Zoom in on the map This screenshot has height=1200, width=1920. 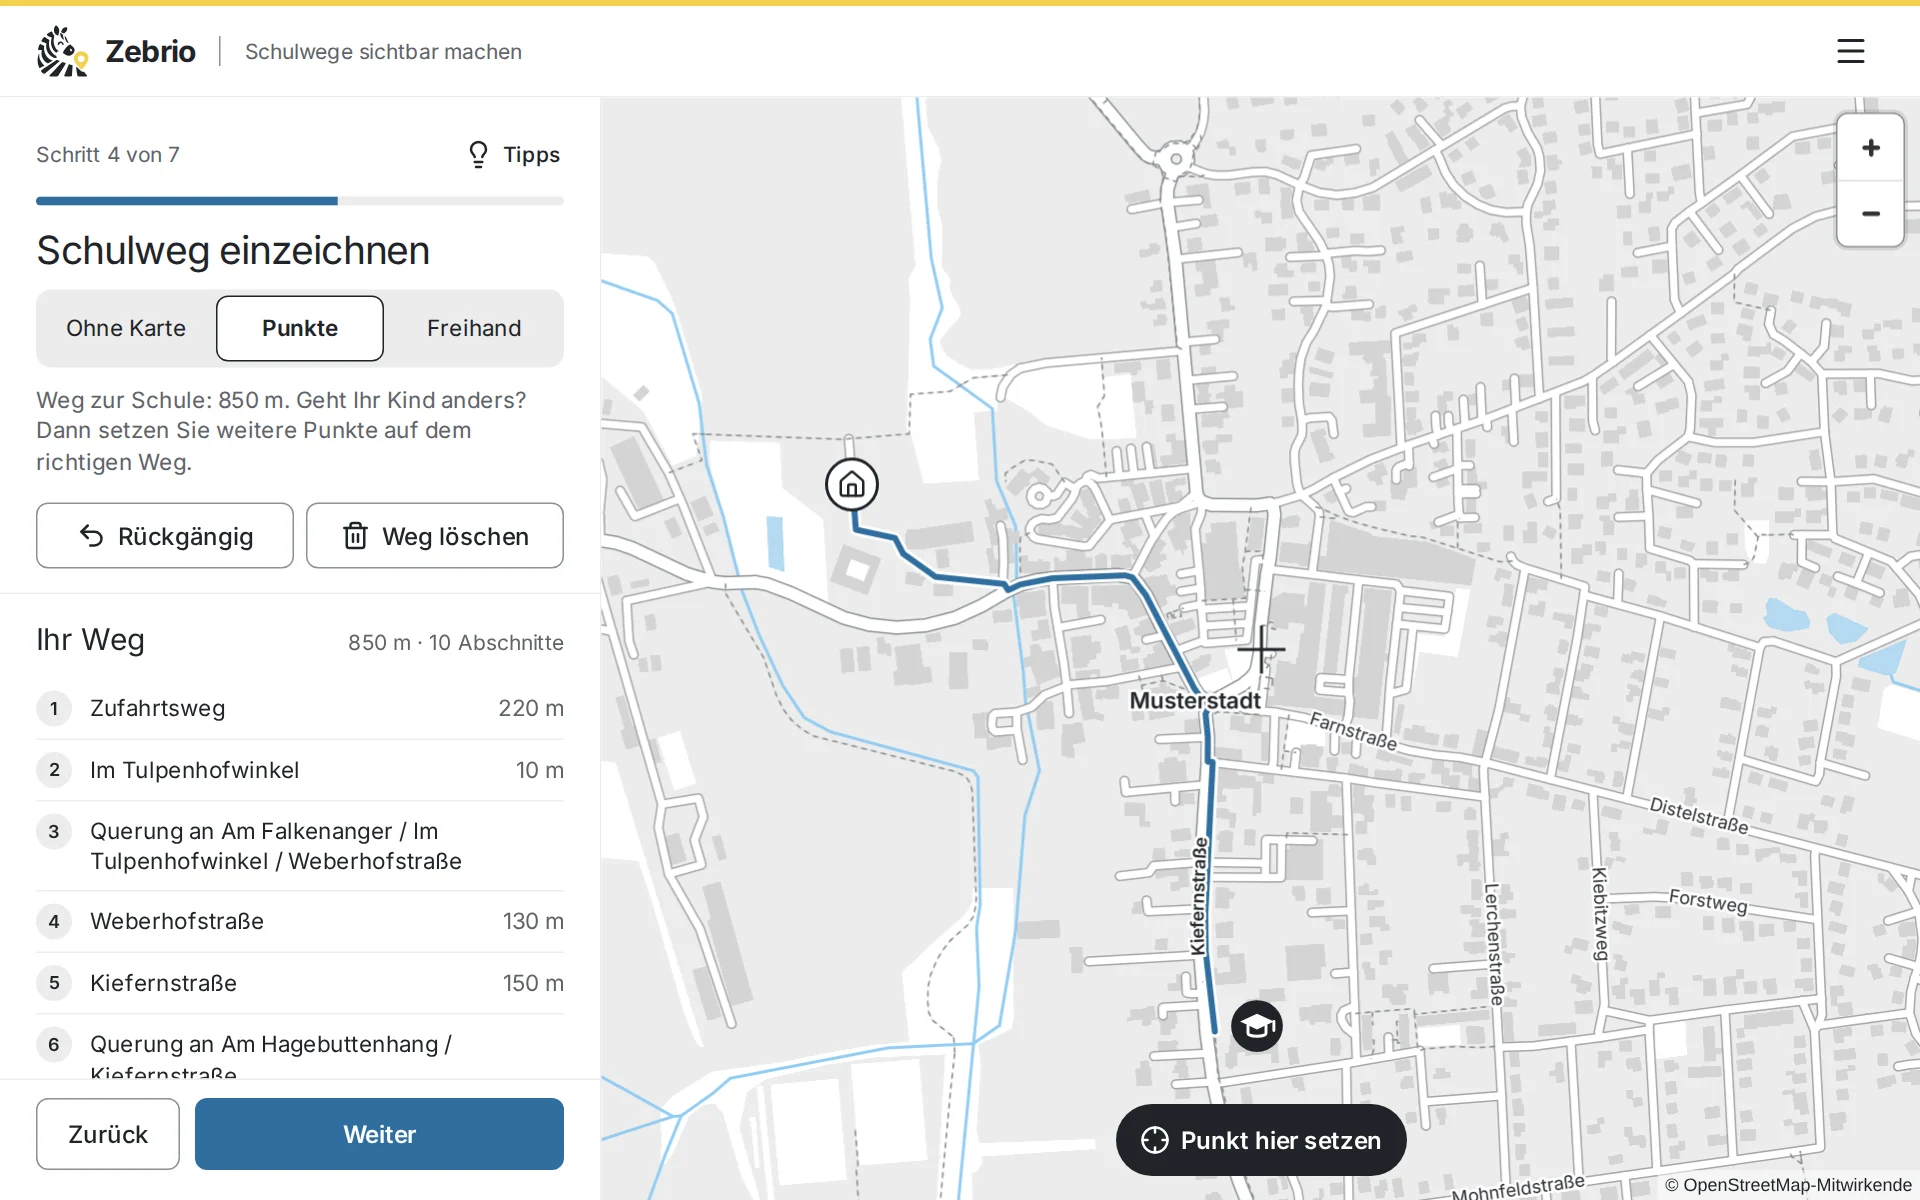1870,148
